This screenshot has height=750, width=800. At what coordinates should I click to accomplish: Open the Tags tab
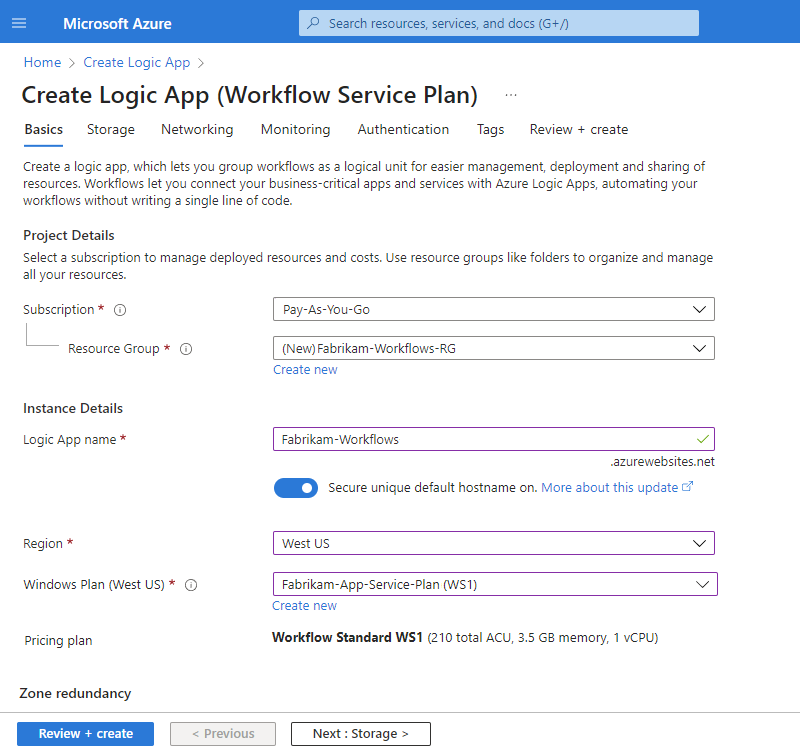coord(490,130)
